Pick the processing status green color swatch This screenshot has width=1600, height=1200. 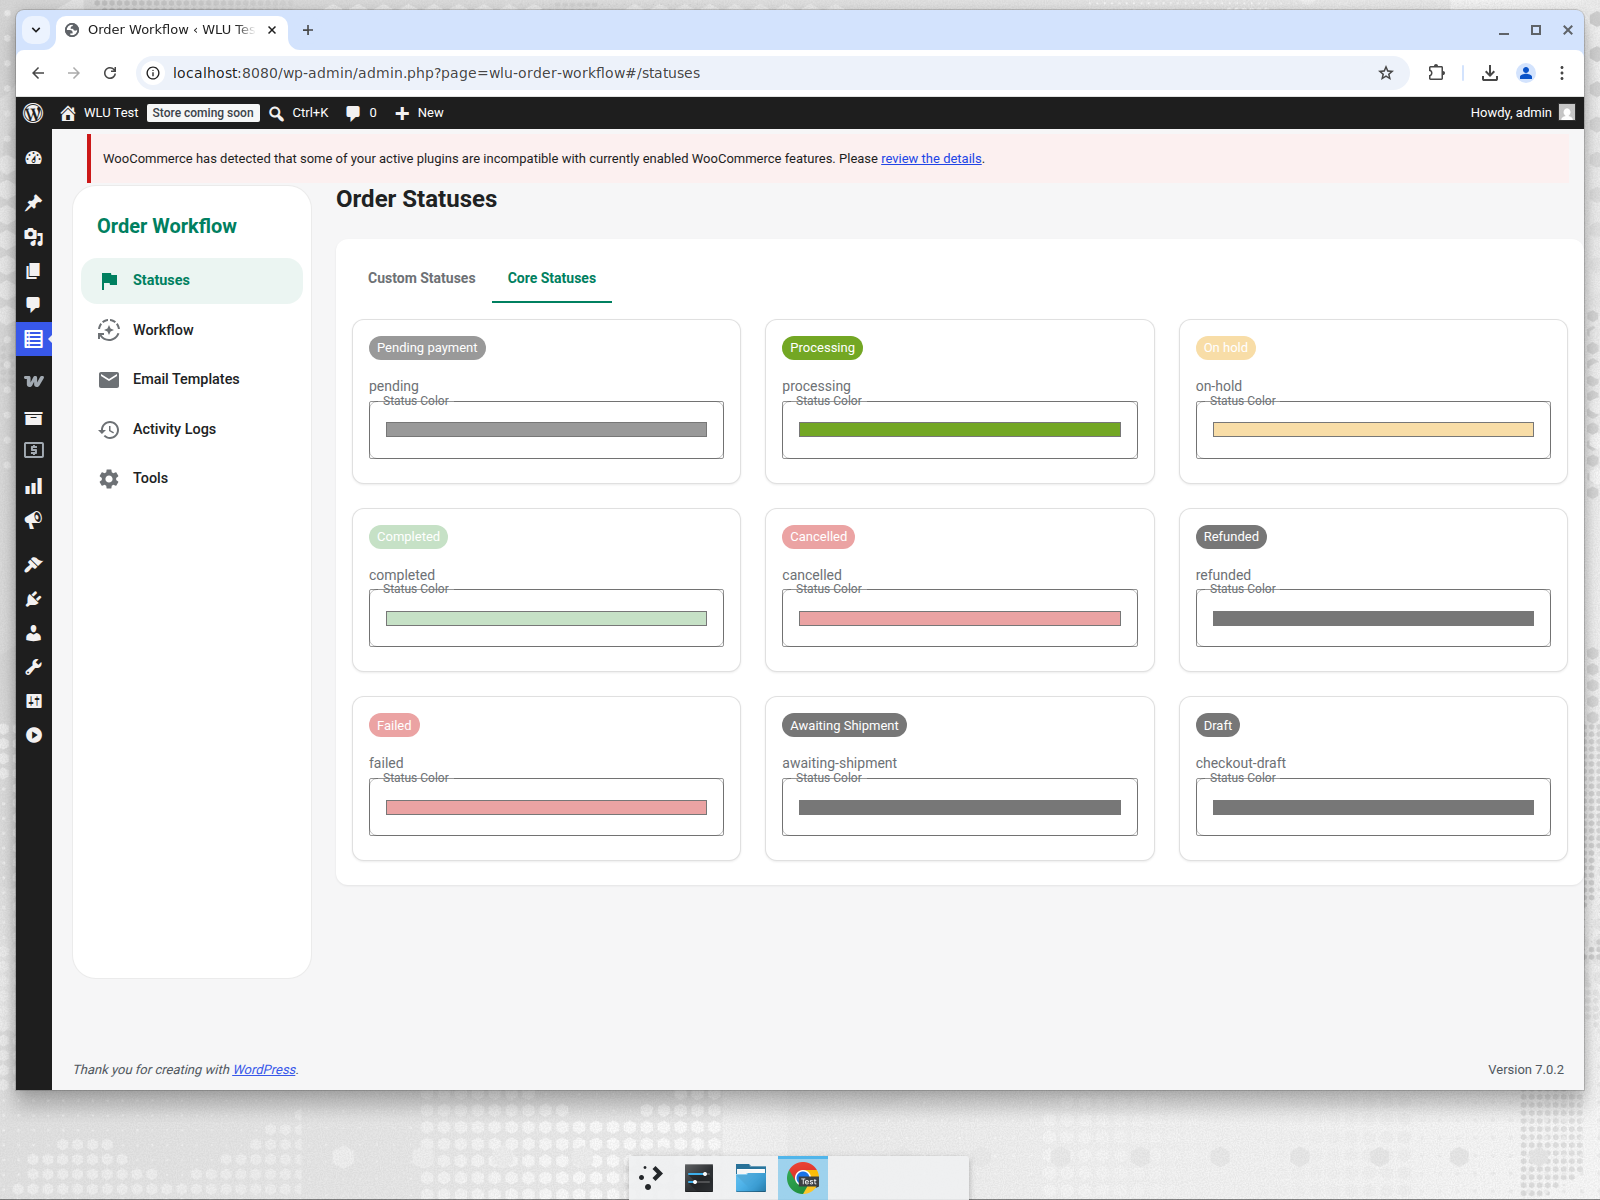tap(960, 430)
